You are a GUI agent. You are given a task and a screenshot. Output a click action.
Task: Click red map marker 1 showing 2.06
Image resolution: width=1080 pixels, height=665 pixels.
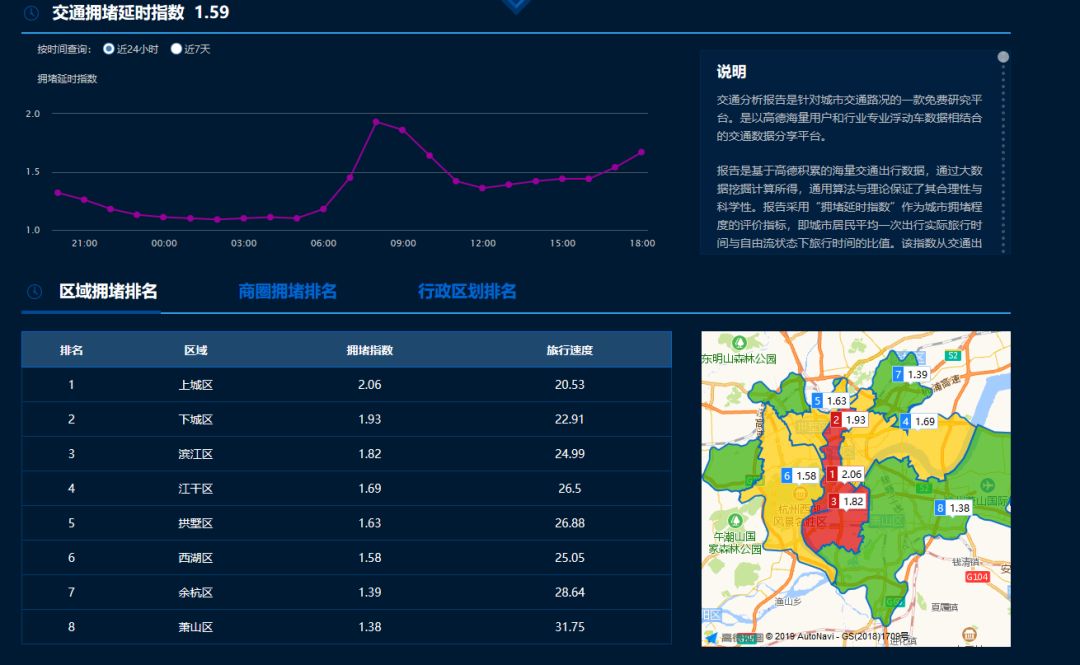point(832,474)
